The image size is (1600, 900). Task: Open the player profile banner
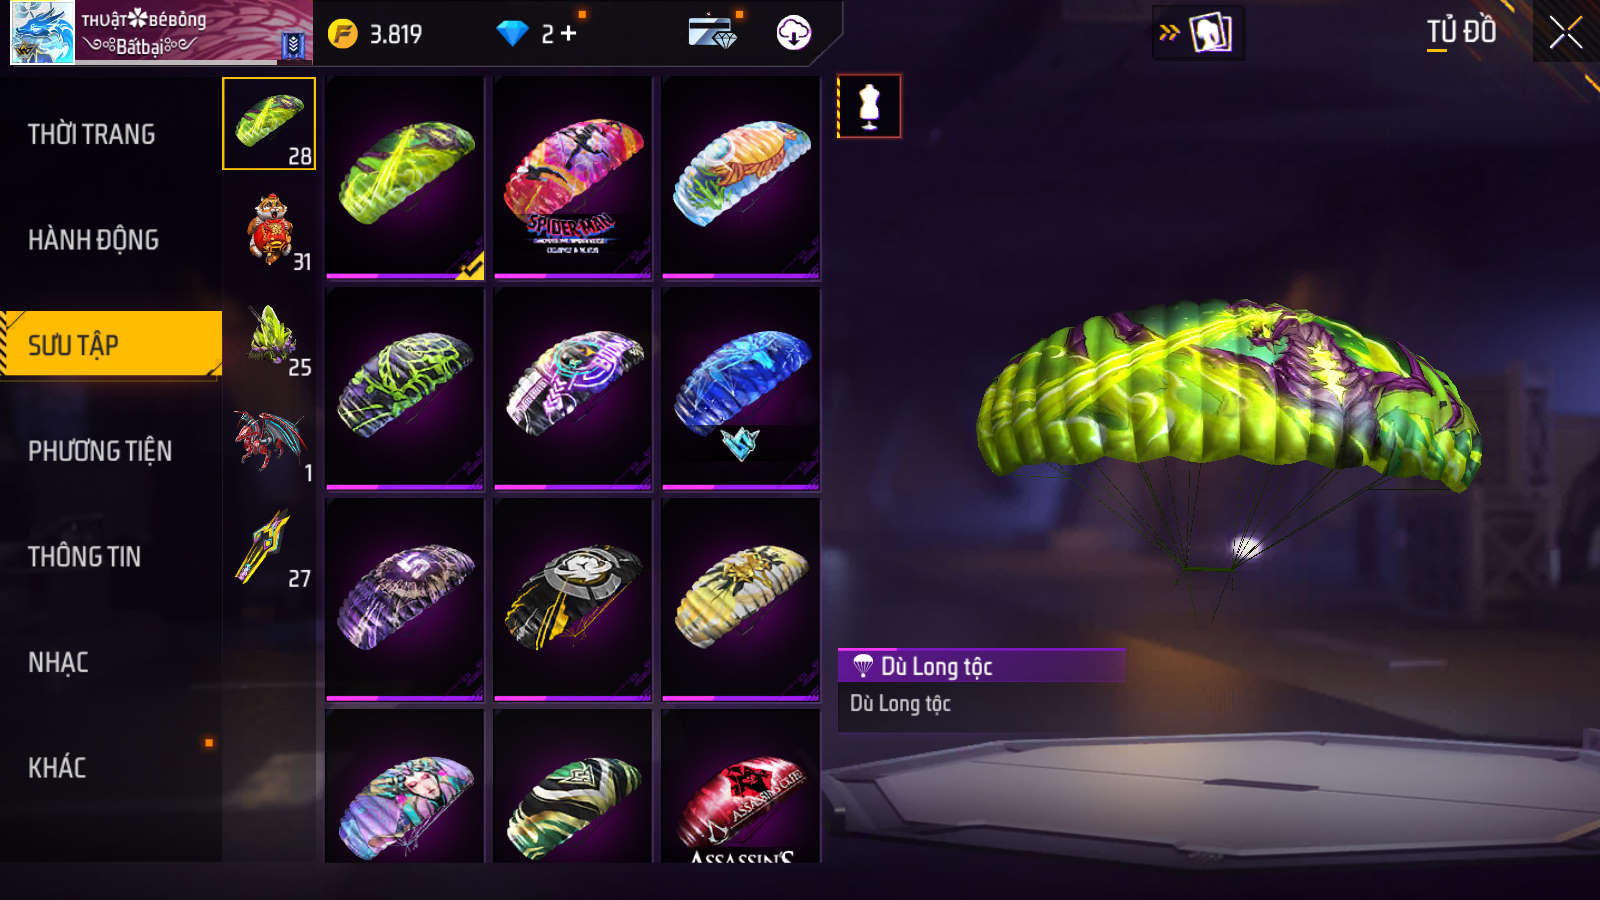[161, 32]
